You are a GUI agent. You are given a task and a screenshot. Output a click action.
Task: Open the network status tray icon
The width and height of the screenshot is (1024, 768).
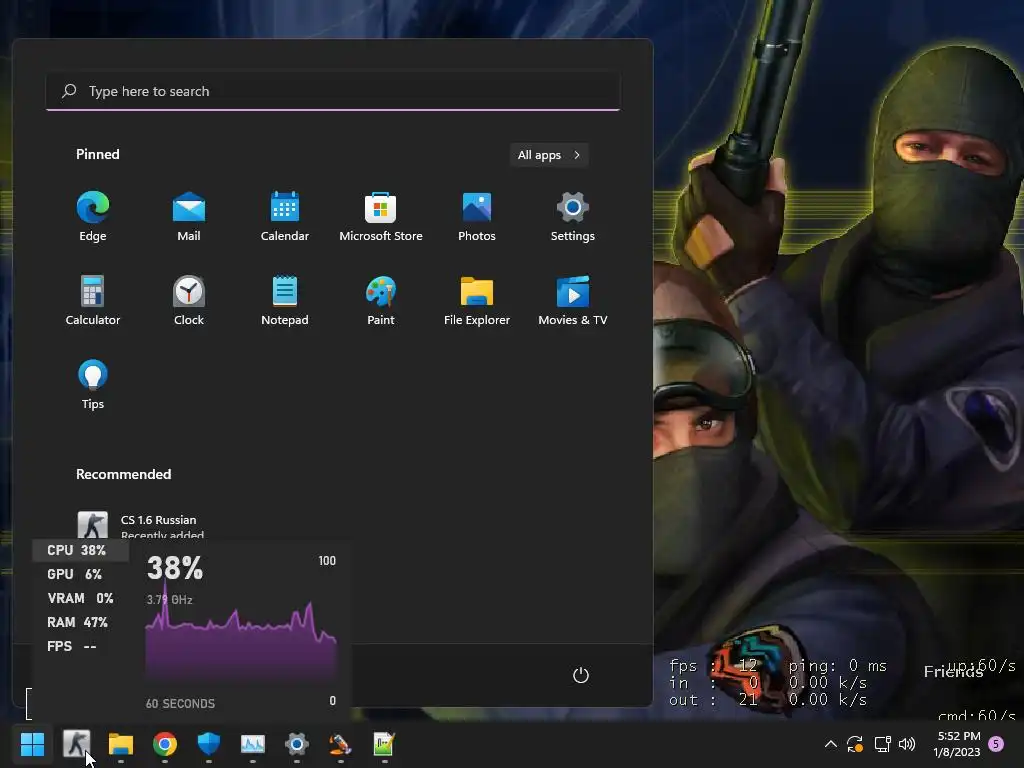click(882, 744)
